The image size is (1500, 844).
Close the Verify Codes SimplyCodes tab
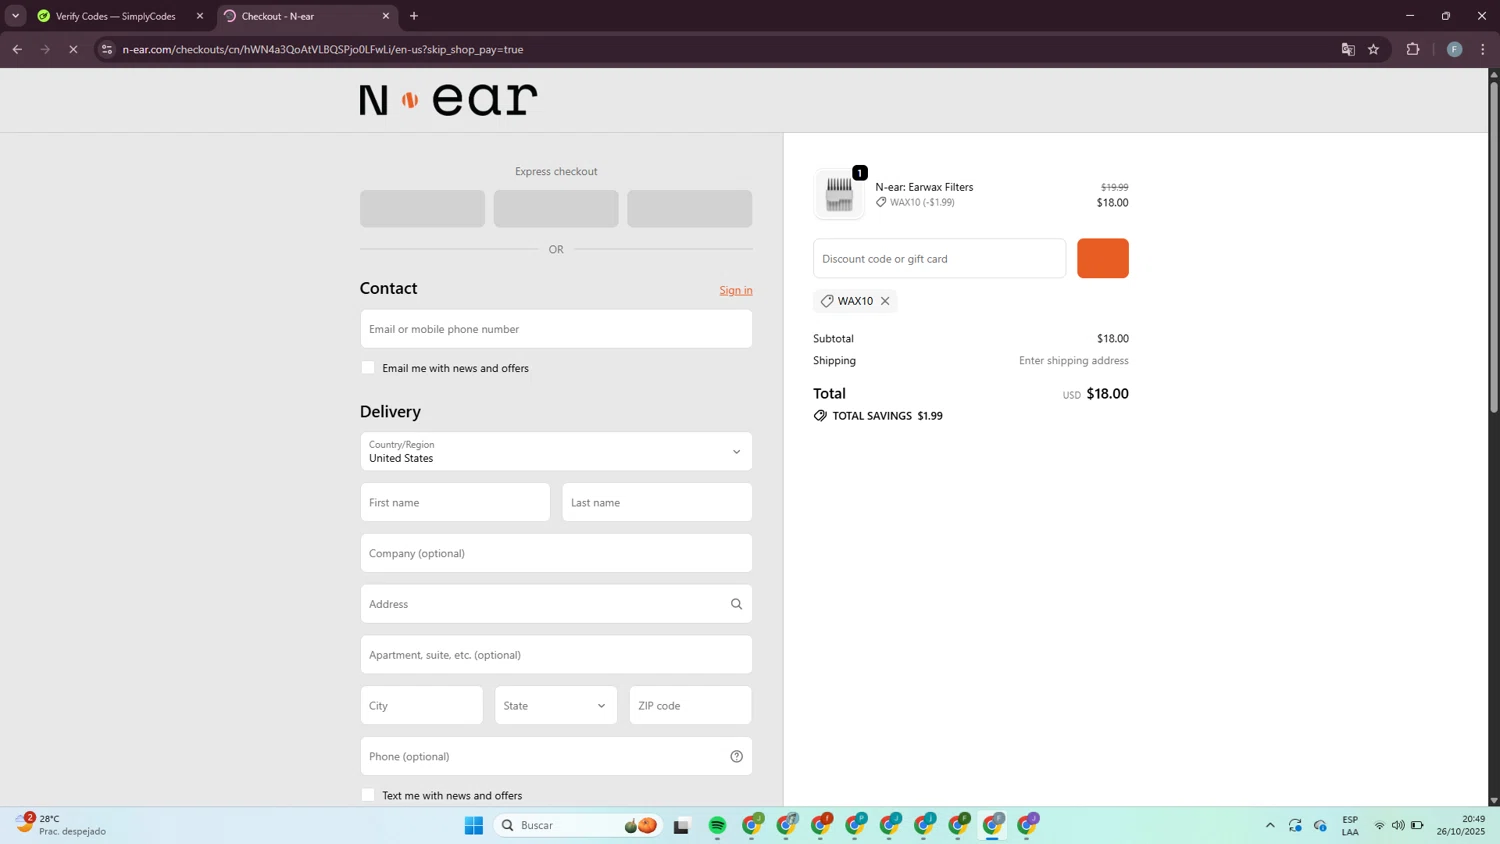200,16
